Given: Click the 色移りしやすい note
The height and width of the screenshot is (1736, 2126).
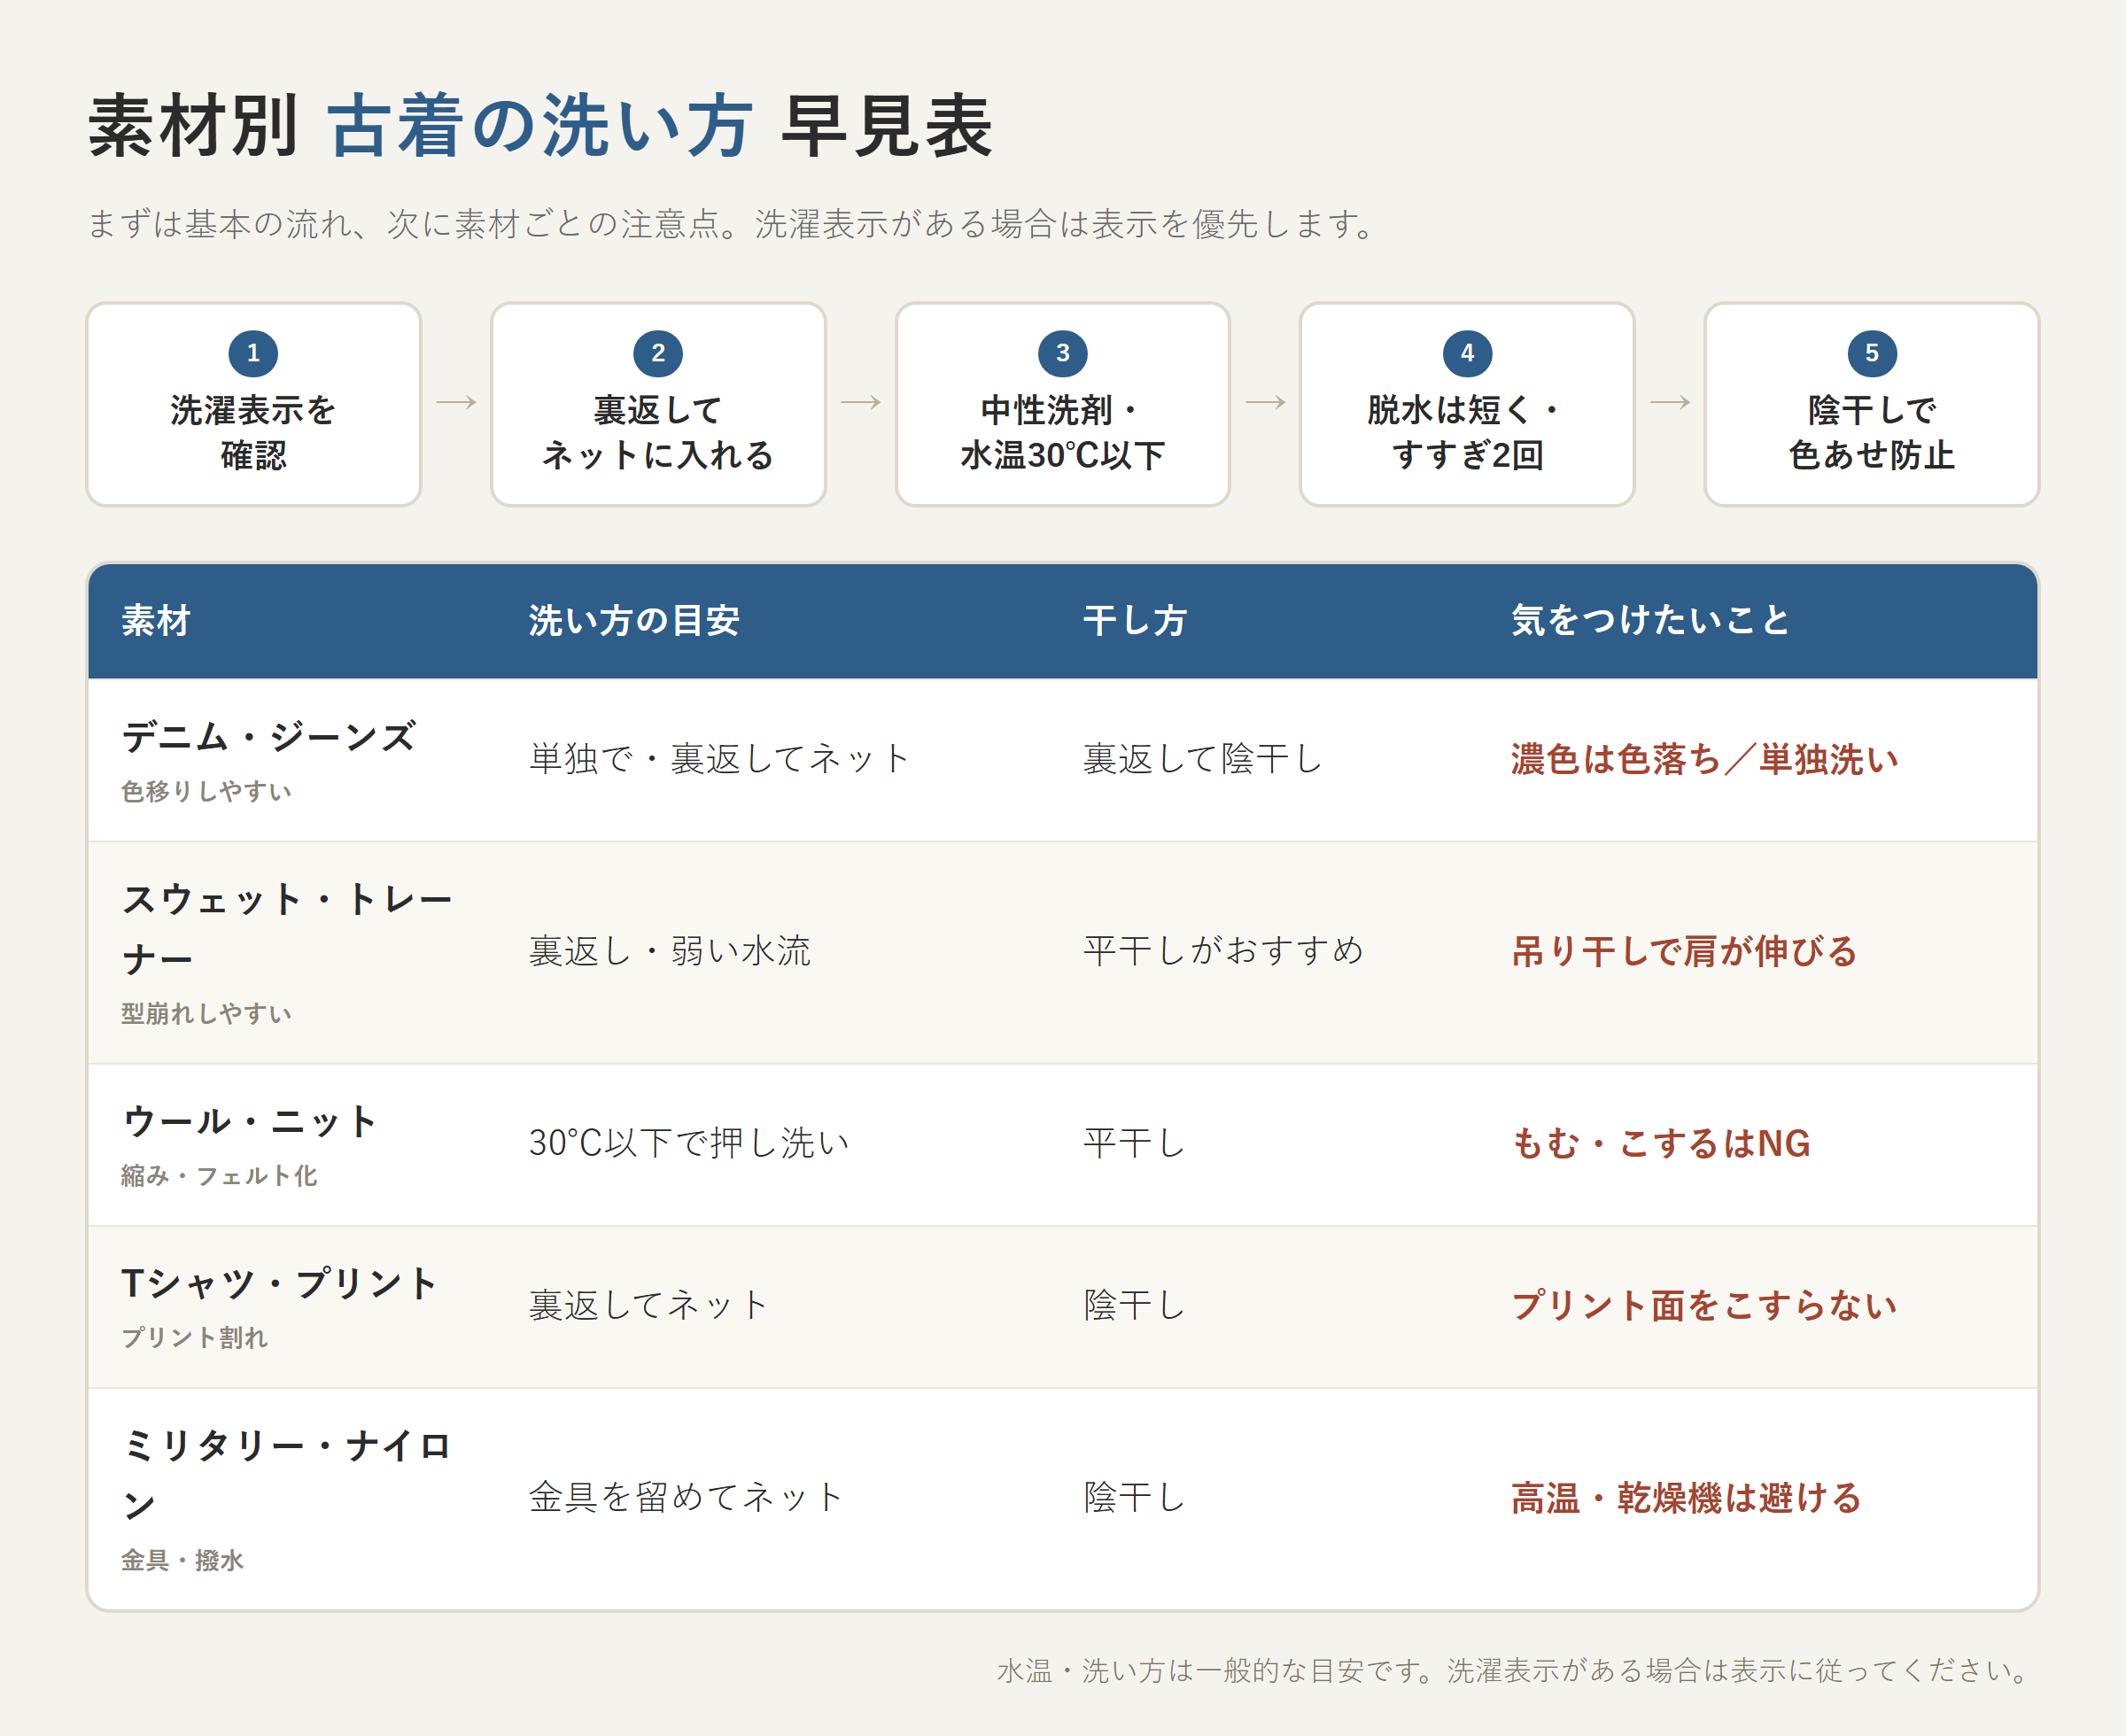Looking at the screenshot, I should (207, 791).
